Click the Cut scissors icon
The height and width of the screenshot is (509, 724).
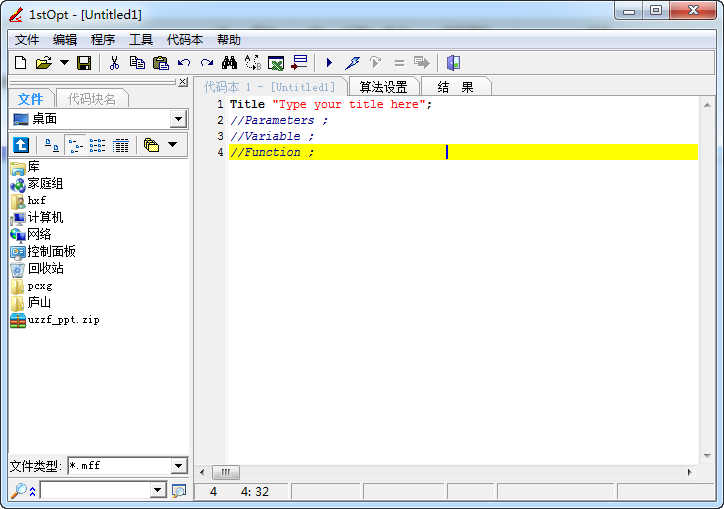(114, 63)
